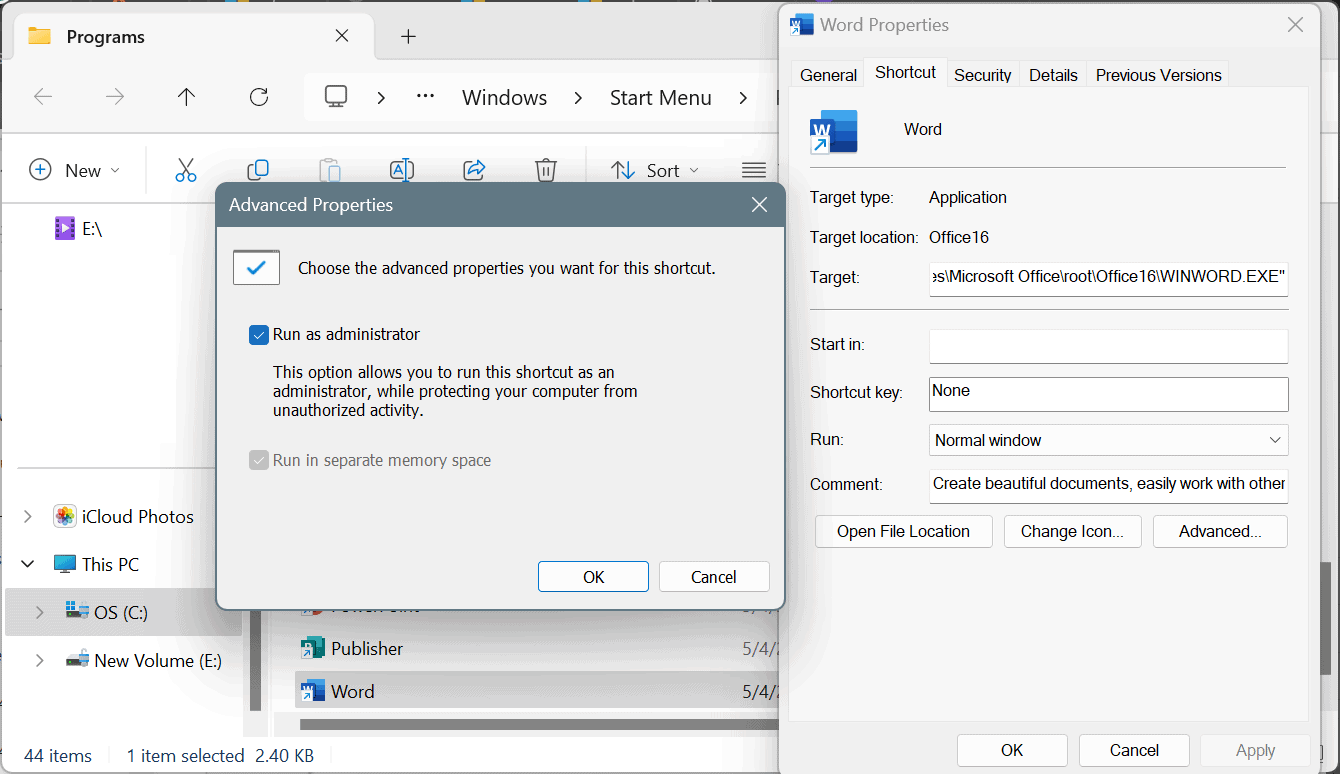Click the Paste clipboard icon
Image resolution: width=1340 pixels, height=774 pixels.
click(330, 170)
